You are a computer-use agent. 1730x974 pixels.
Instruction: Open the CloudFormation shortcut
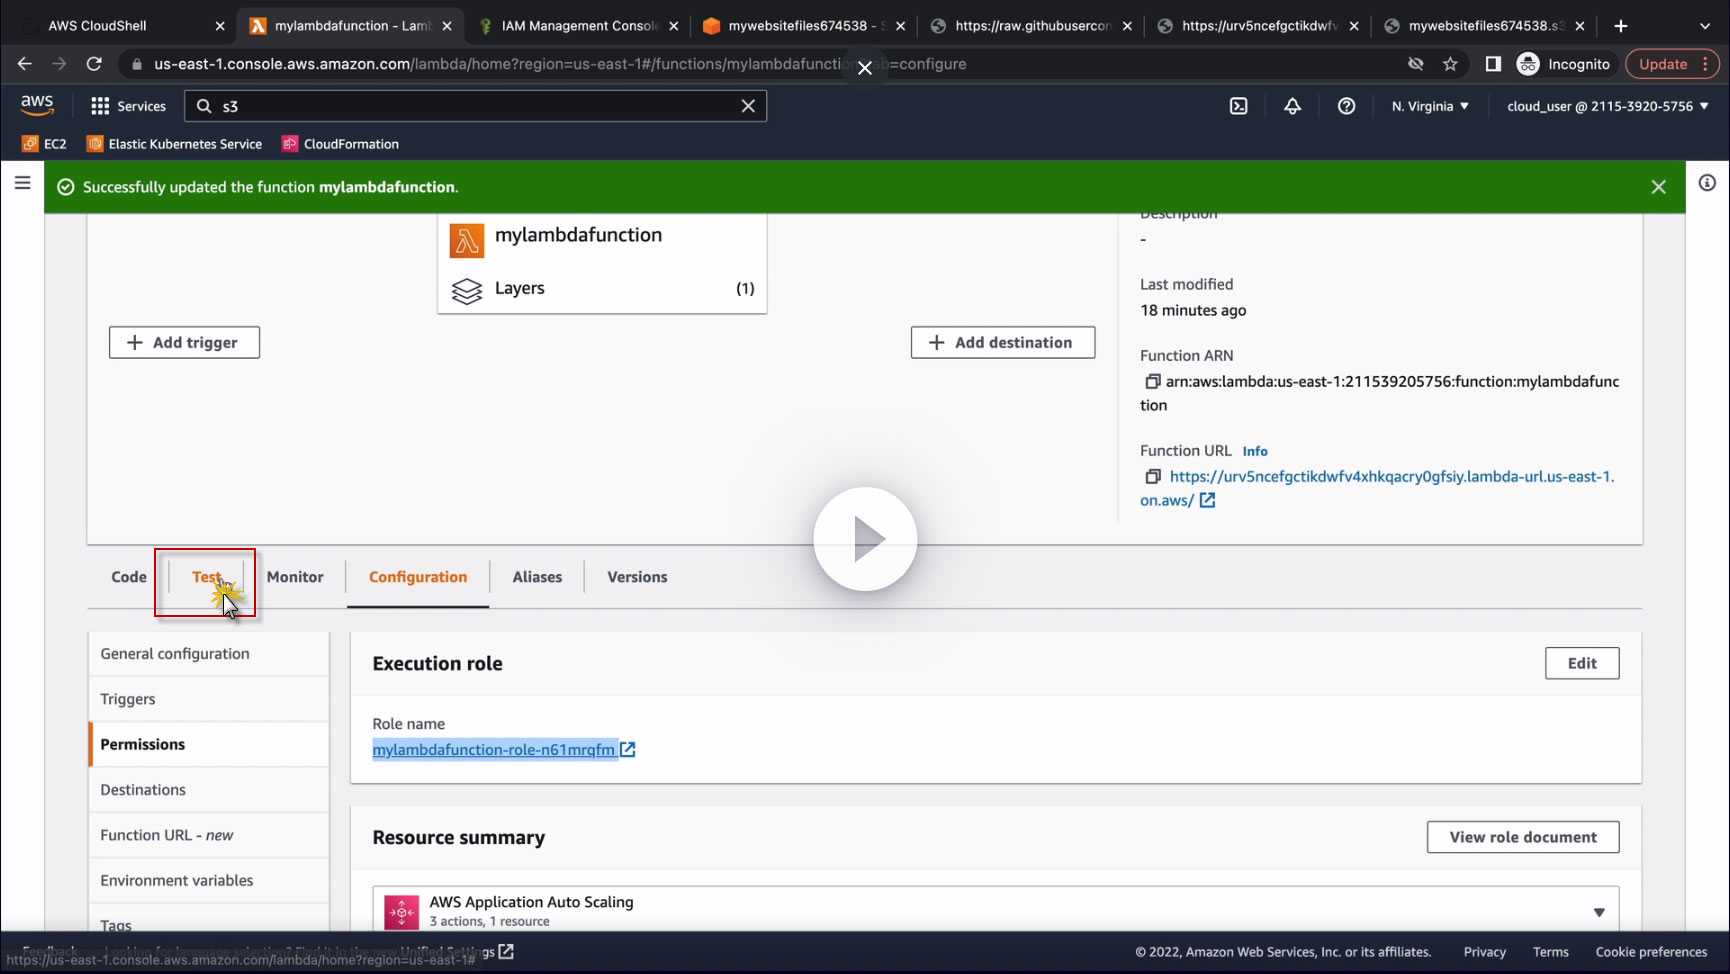click(341, 144)
